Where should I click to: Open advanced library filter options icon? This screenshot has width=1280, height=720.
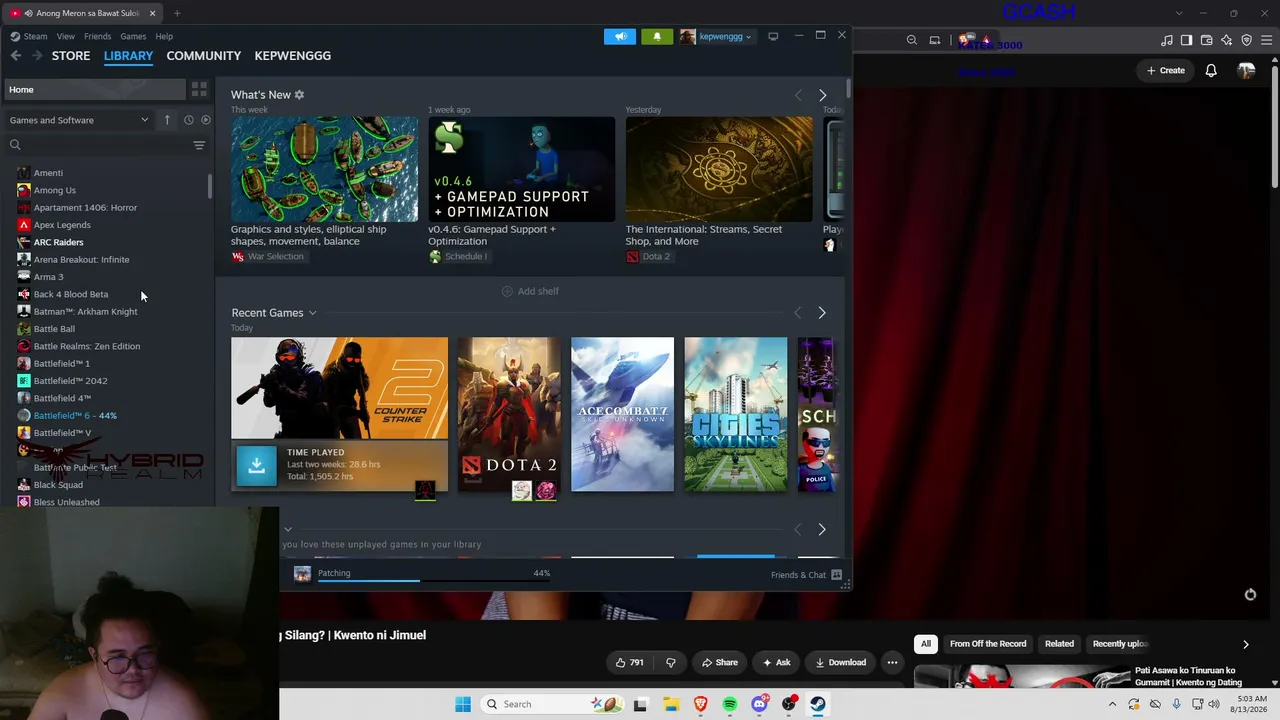coord(199,145)
